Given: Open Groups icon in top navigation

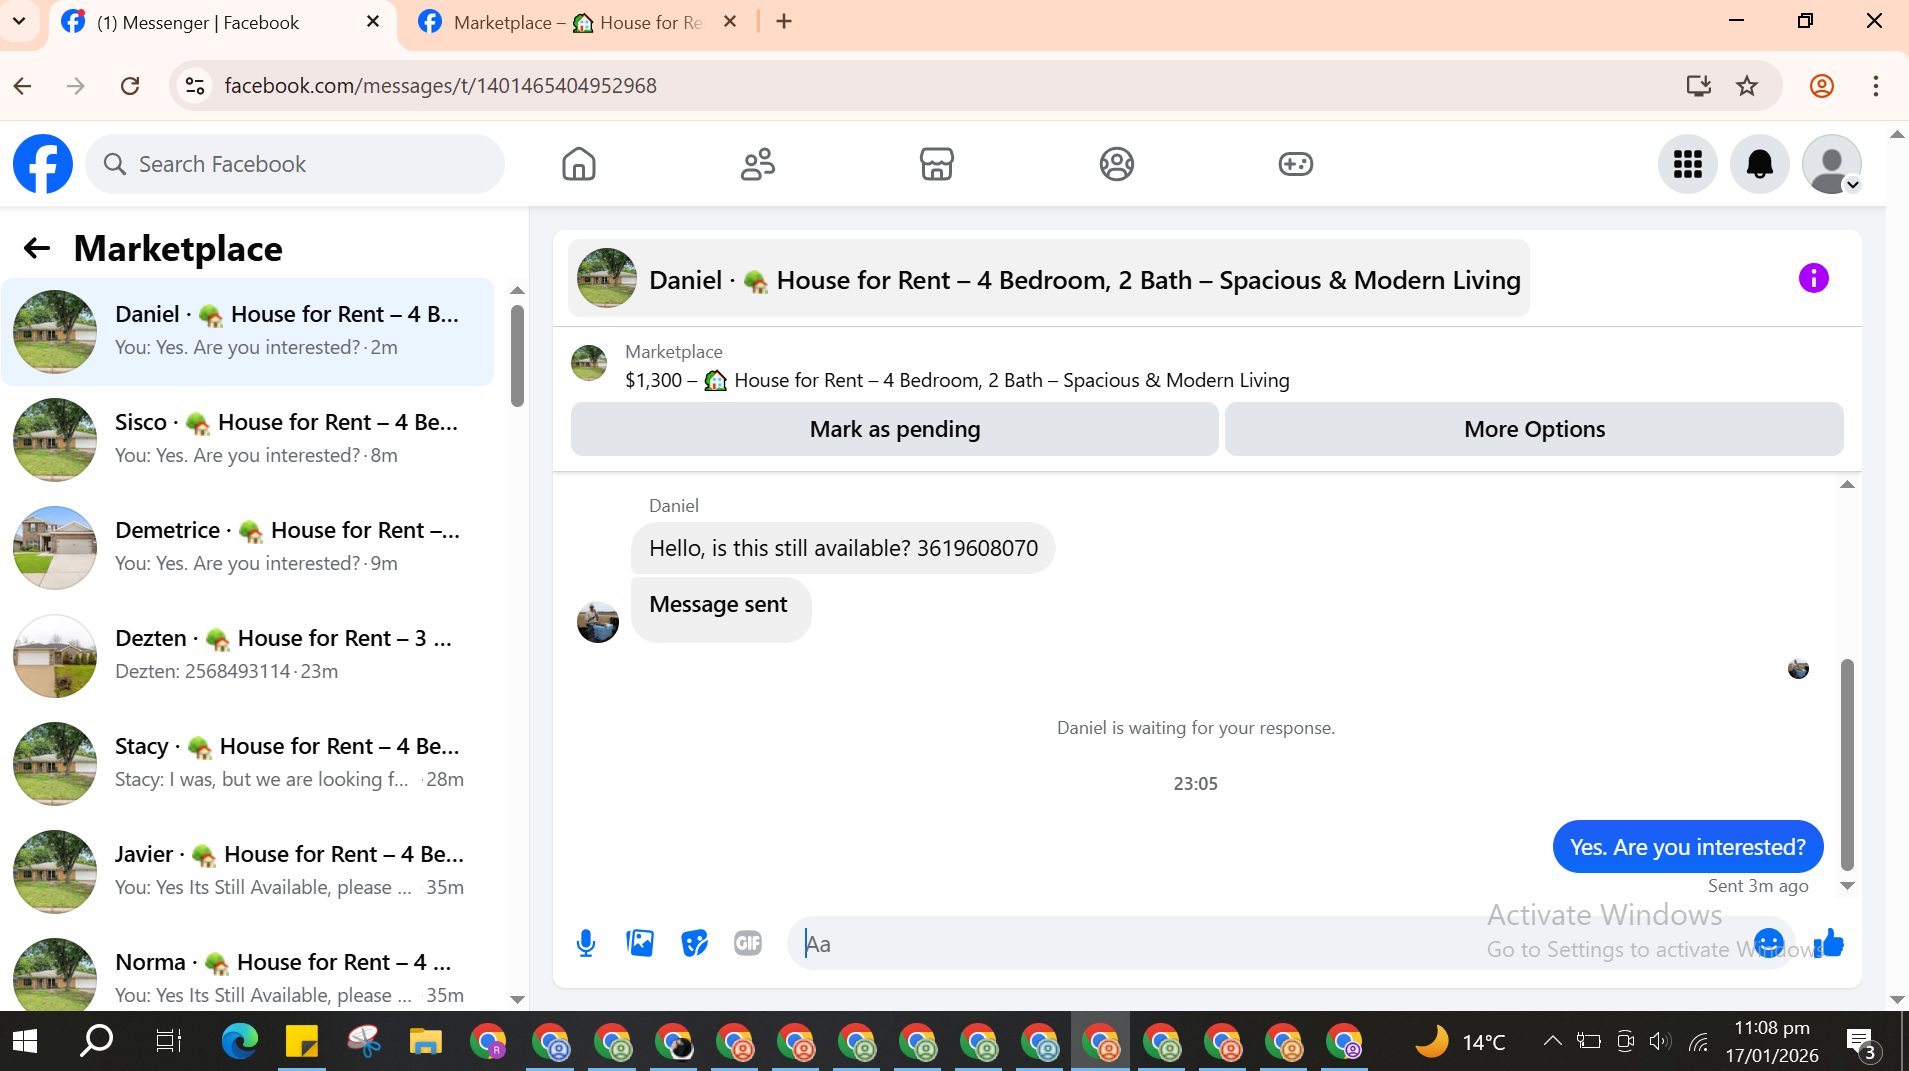Looking at the screenshot, I should click(1116, 164).
